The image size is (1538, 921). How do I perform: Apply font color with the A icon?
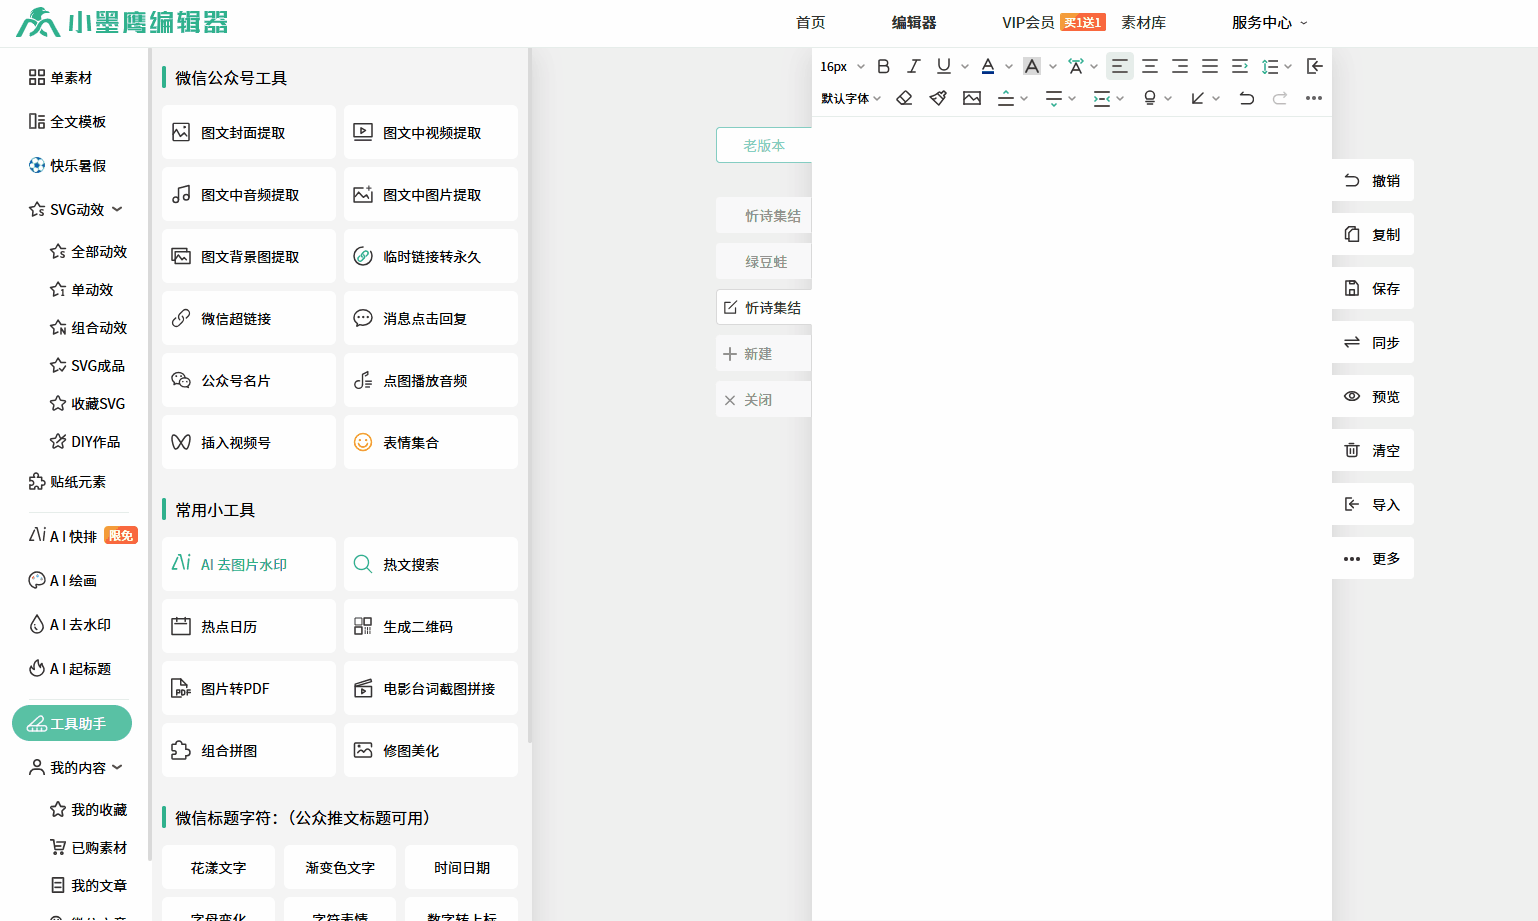(x=988, y=66)
